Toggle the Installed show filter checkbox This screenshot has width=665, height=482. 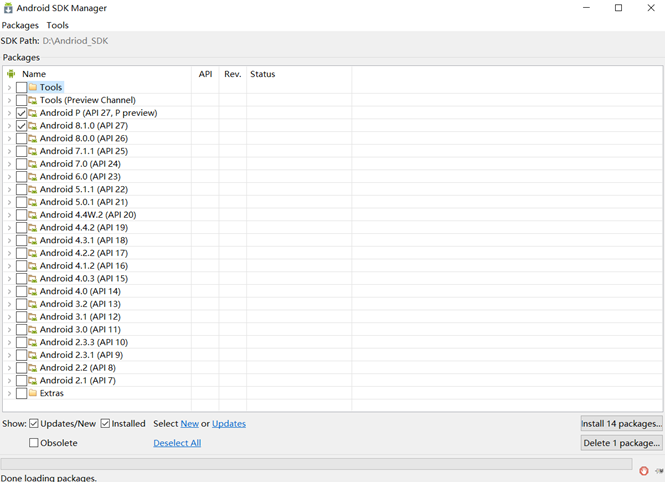coord(105,423)
